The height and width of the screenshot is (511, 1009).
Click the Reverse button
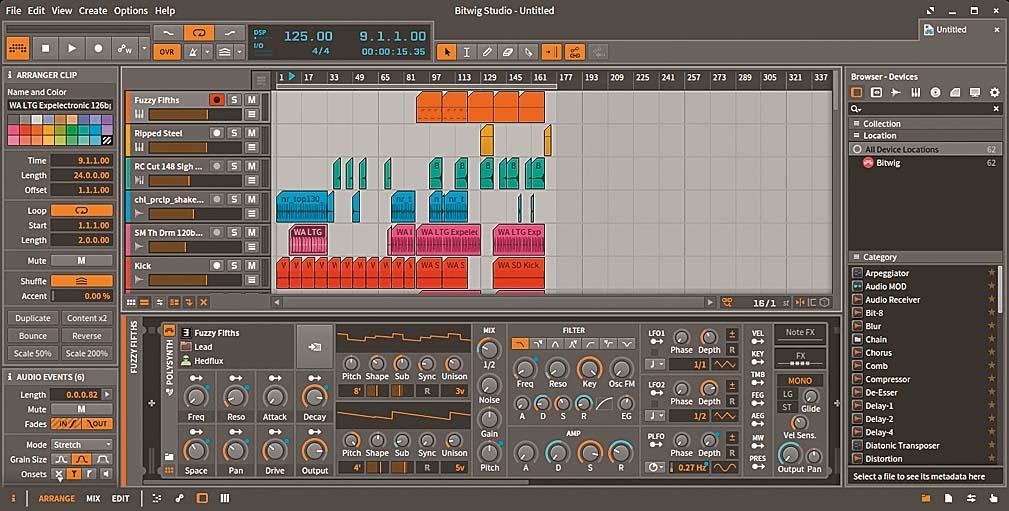86,336
